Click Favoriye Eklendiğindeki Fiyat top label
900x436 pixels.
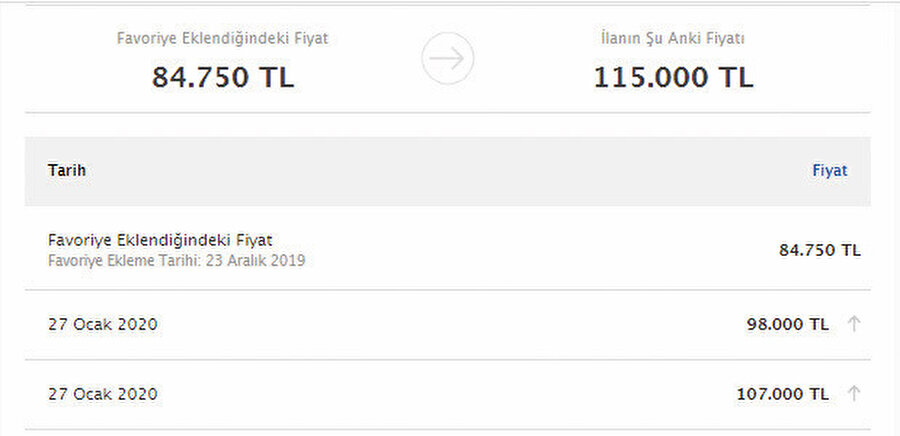pyautogui.click(x=223, y=38)
